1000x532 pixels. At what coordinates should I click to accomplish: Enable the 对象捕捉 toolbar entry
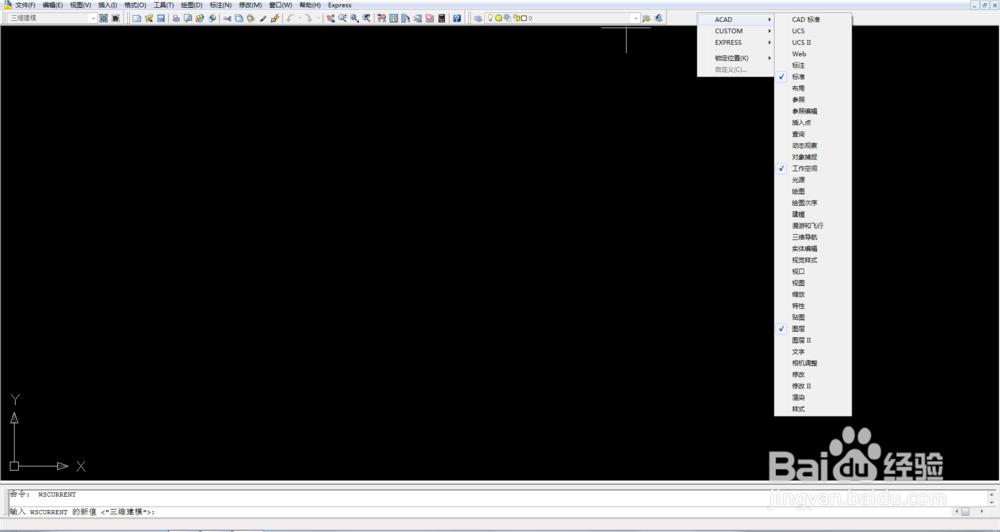[x=812, y=157]
